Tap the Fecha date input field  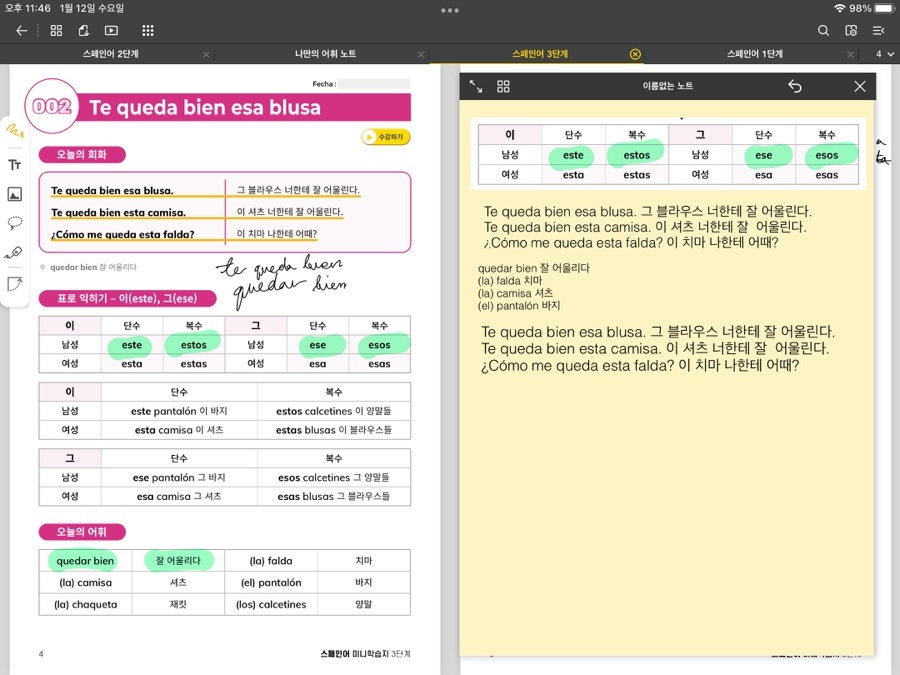(374, 84)
